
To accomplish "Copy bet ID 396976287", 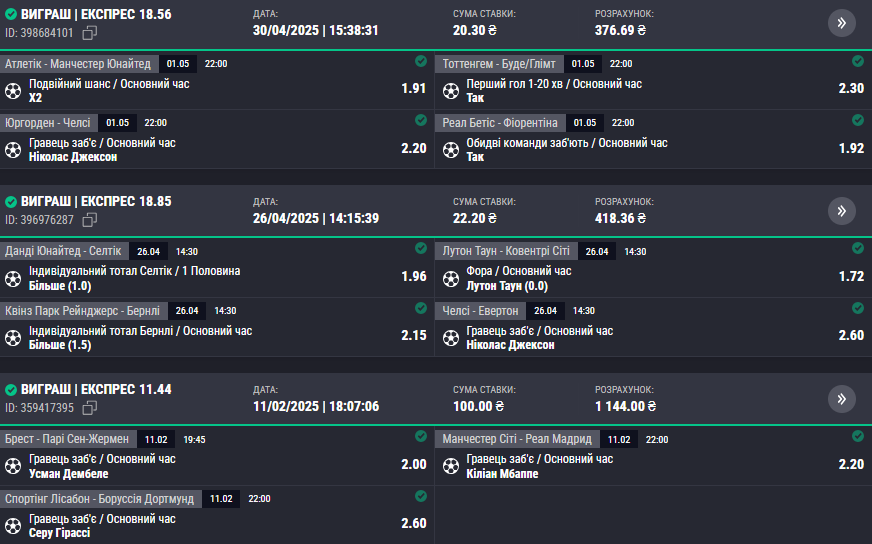I will pos(90,220).
